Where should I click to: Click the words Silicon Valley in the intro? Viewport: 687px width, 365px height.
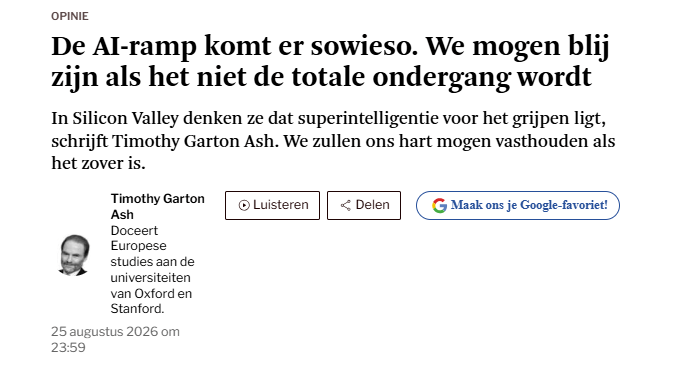pyautogui.click(x=126, y=118)
